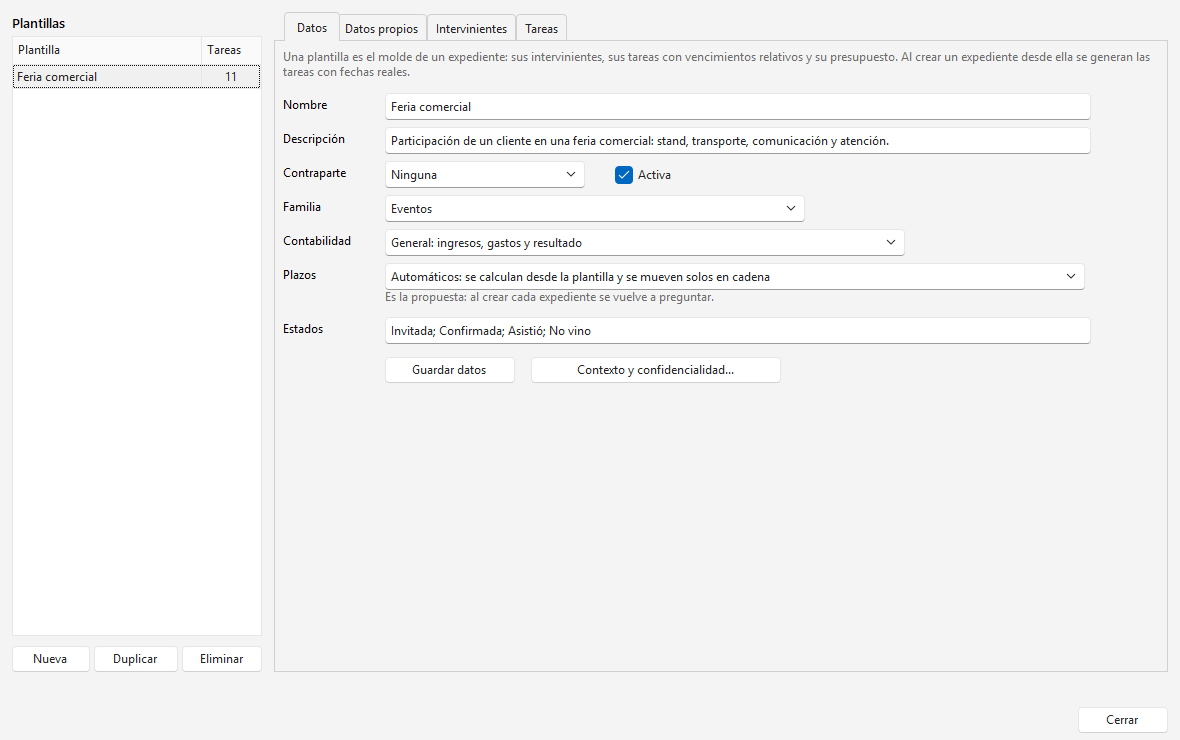Sort by the Tareas column header

click(231, 50)
